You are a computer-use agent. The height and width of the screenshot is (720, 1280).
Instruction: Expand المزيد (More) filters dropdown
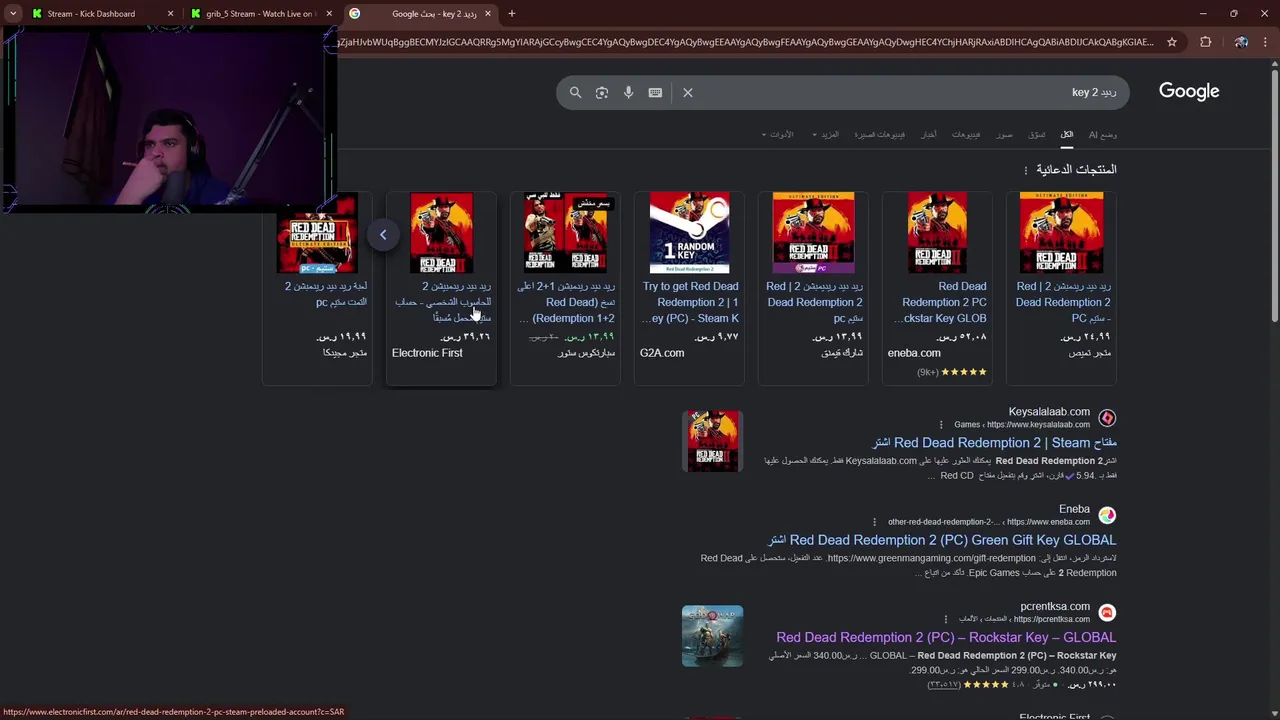coord(825,134)
